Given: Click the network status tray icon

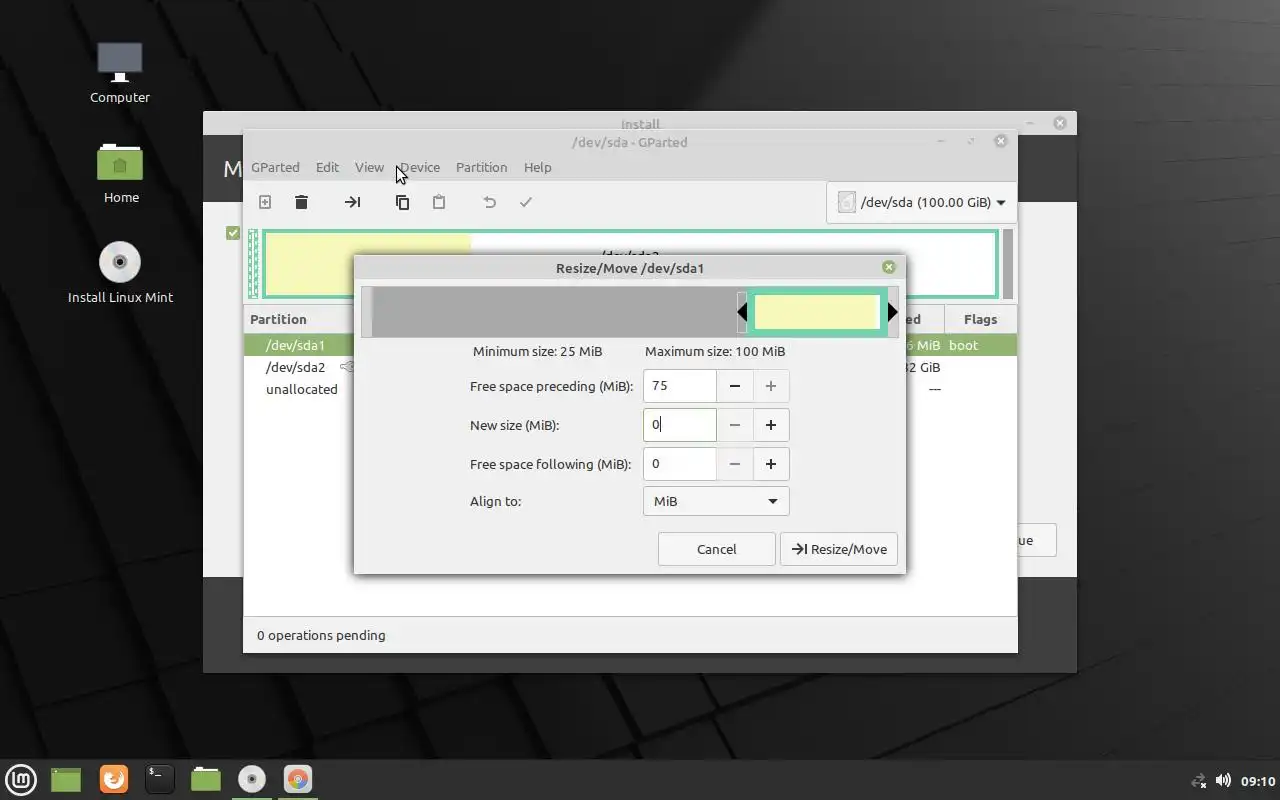Looking at the screenshot, I should [1199, 781].
